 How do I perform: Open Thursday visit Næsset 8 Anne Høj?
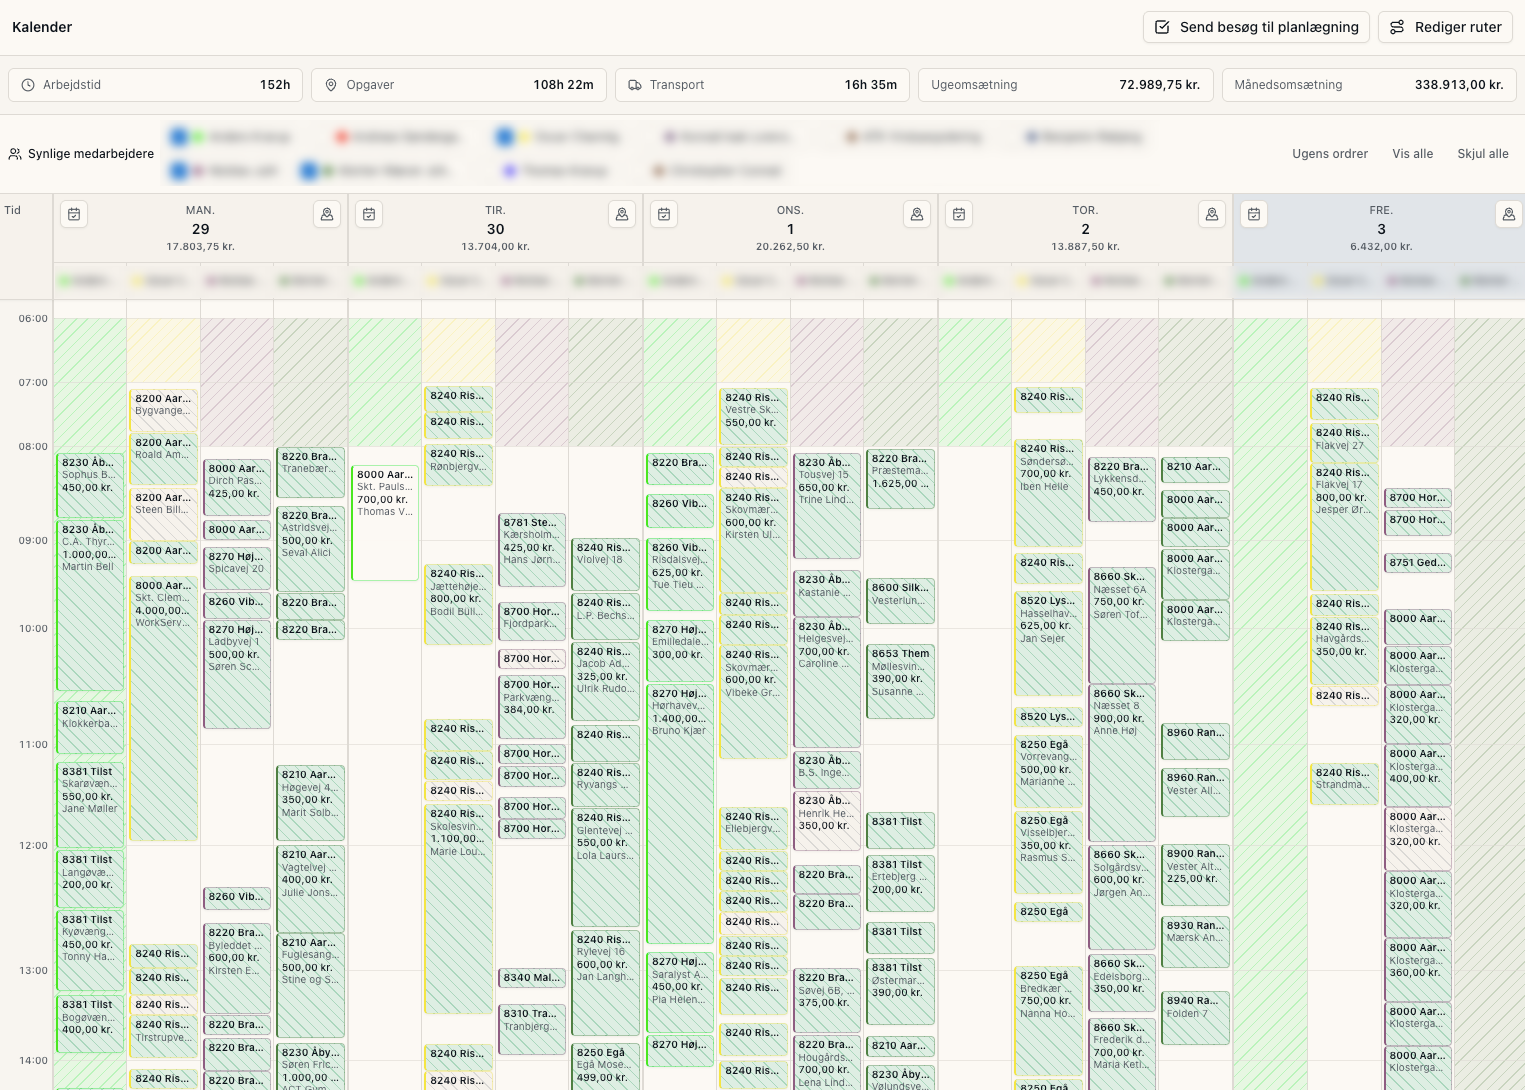point(1122,763)
